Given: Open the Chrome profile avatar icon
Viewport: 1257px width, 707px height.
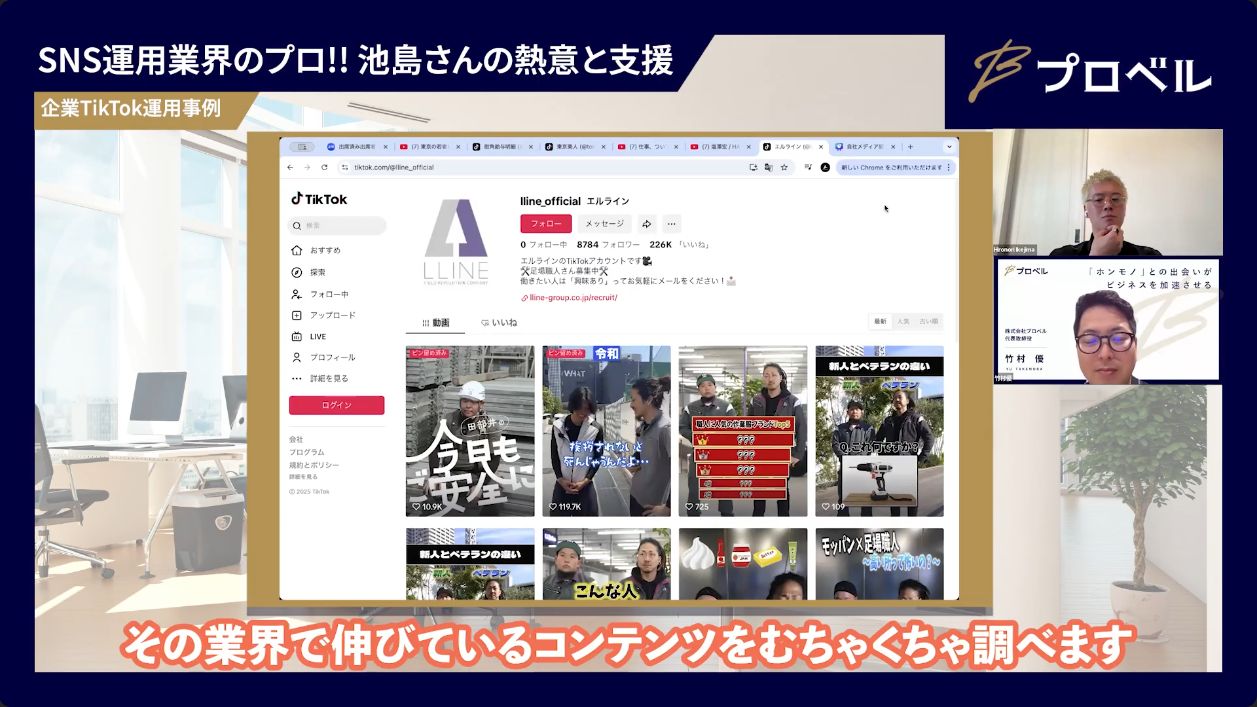Looking at the screenshot, I should click(825, 167).
